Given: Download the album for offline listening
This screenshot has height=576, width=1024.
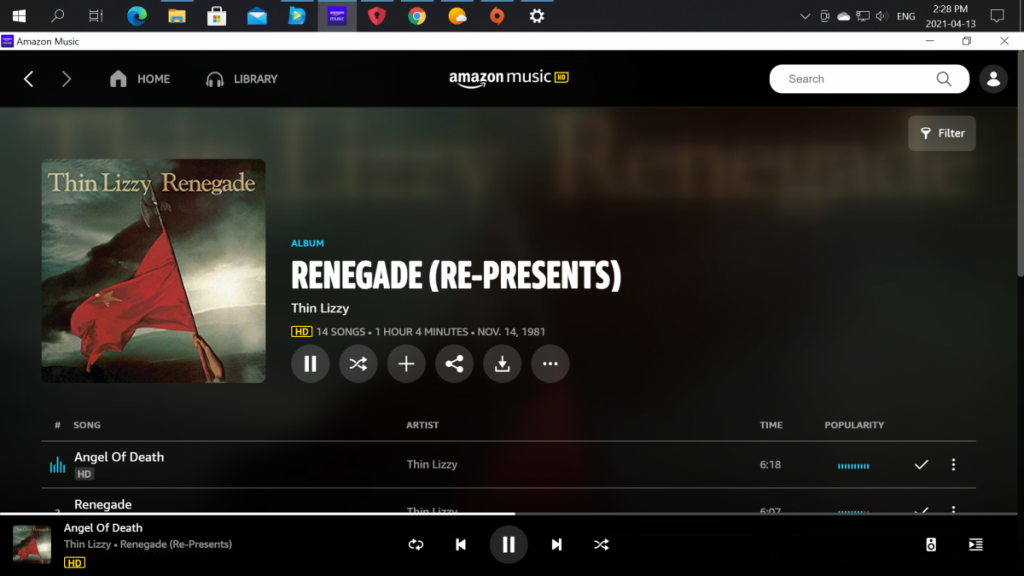Looking at the screenshot, I should click(502, 364).
